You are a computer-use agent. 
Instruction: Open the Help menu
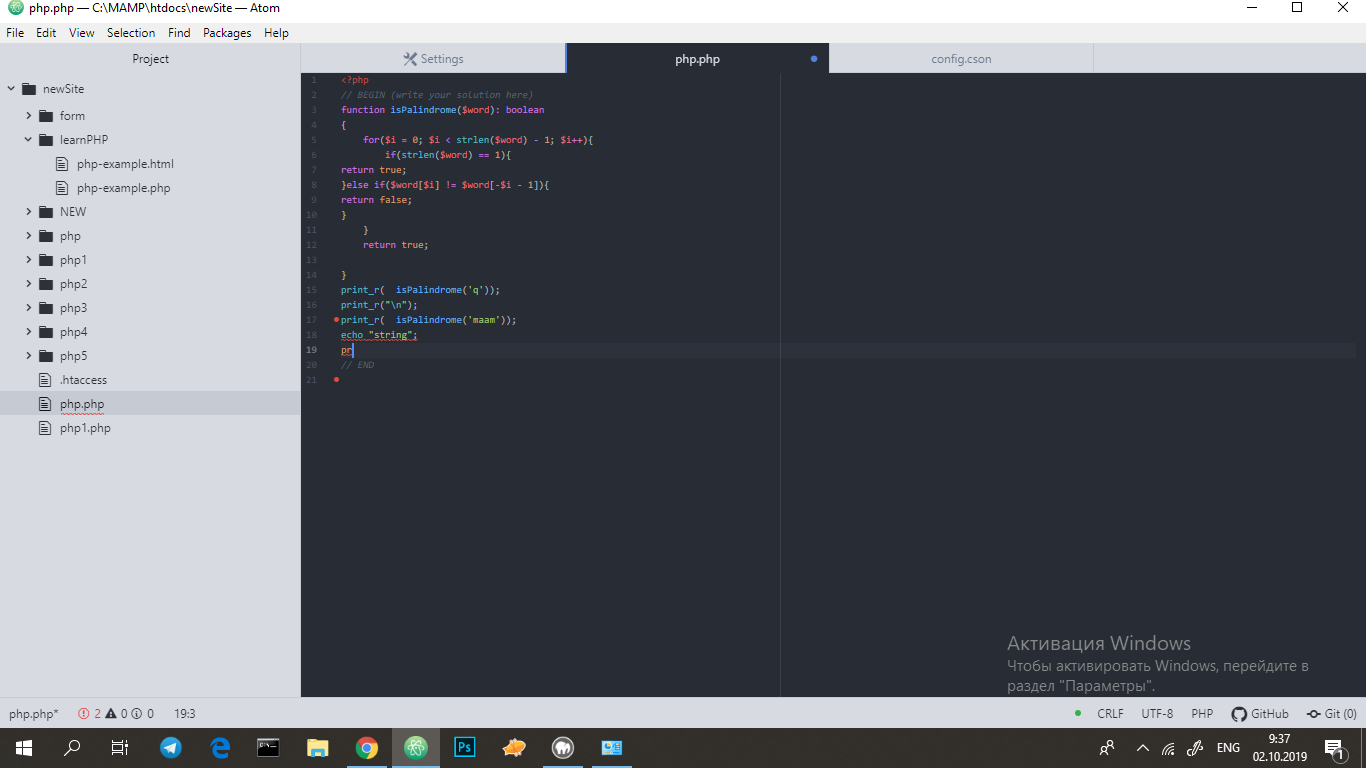(x=276, y=33)
